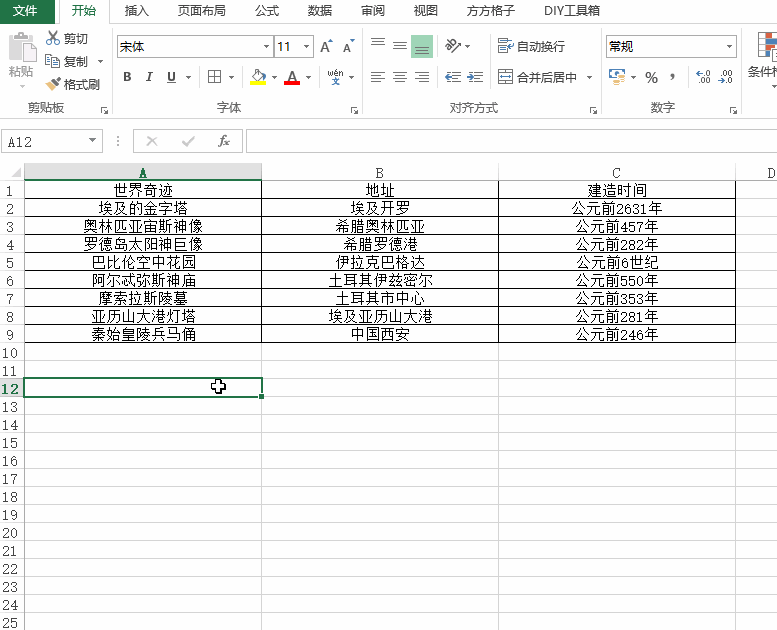Toggle Italic formatting
This screenshot has height=630, width=777.
149,77
